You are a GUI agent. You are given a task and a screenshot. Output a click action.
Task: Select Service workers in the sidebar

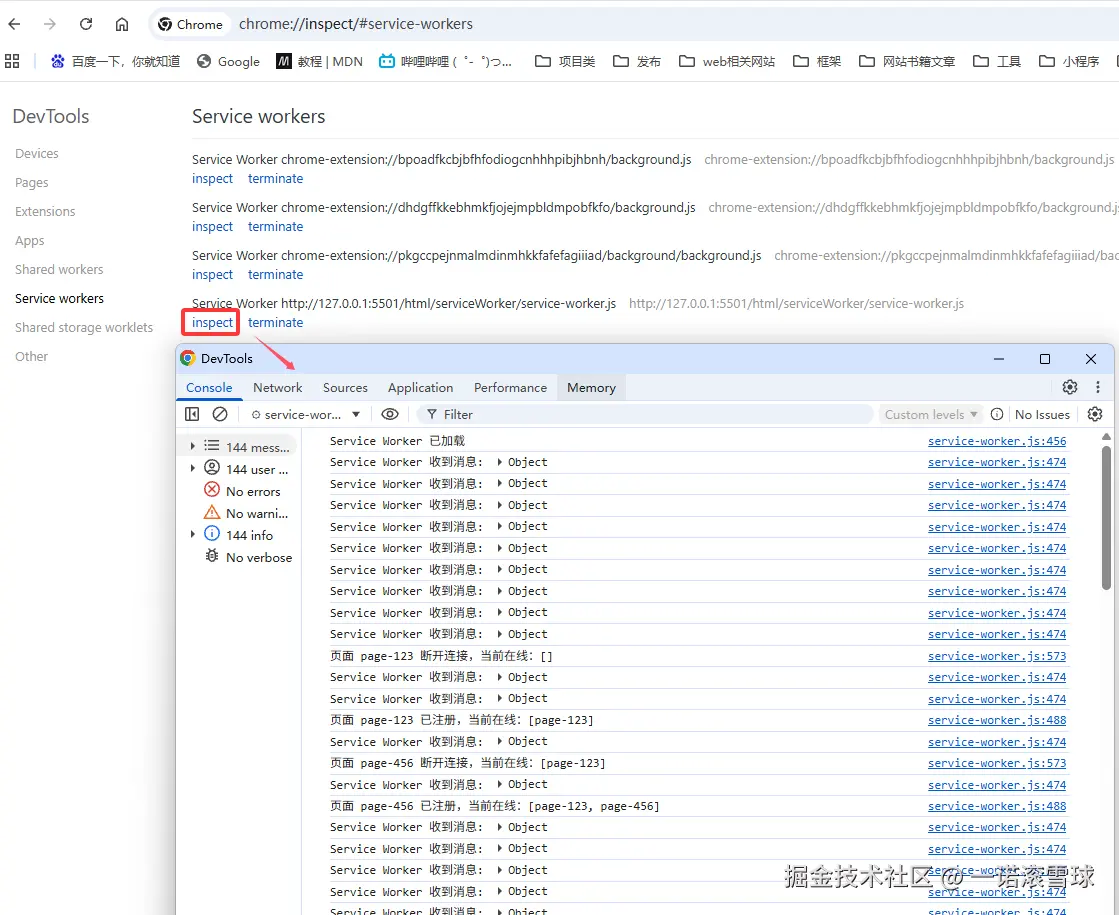click(59, 298)
